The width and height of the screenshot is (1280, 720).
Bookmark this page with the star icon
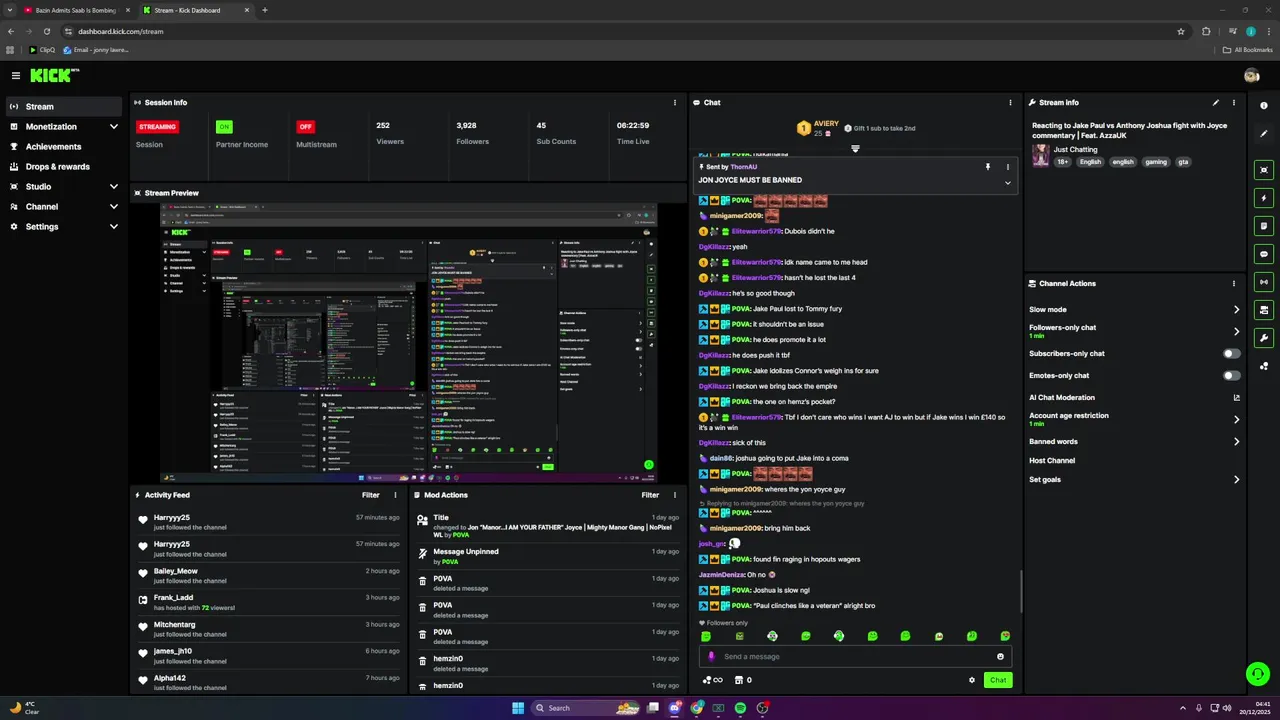point(1181,31)
